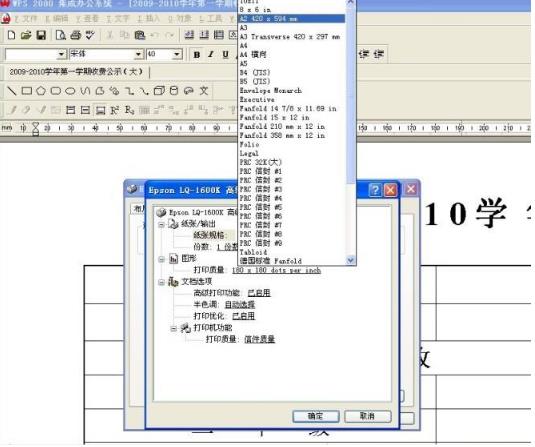Choose A3 Transverse 420 x 297 mm
Image resolution: width=535 pixels, height=447 pixels.
[x=290, y=37]
